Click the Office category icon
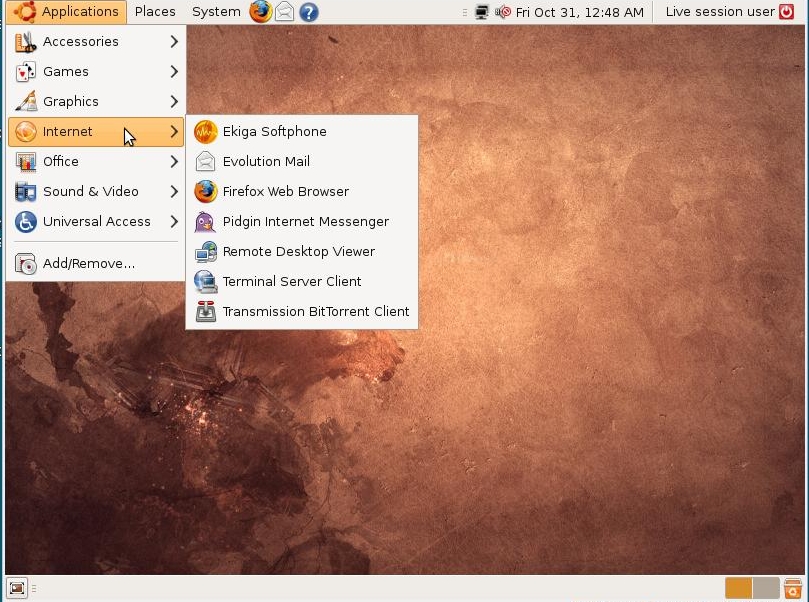This screenshot has height=602, width=809. 25,161
